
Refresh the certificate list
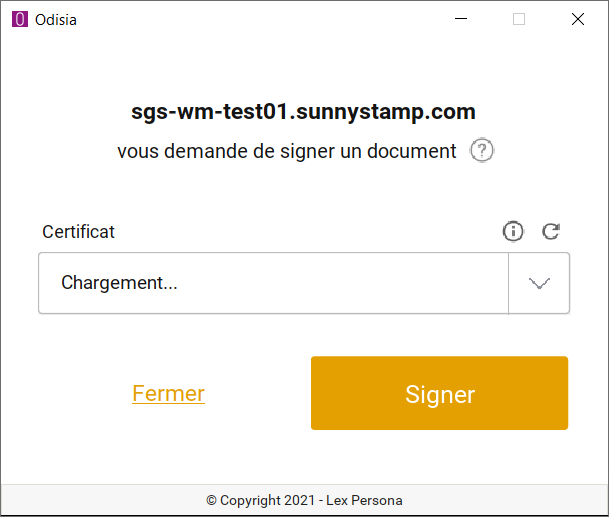point(550,232)
